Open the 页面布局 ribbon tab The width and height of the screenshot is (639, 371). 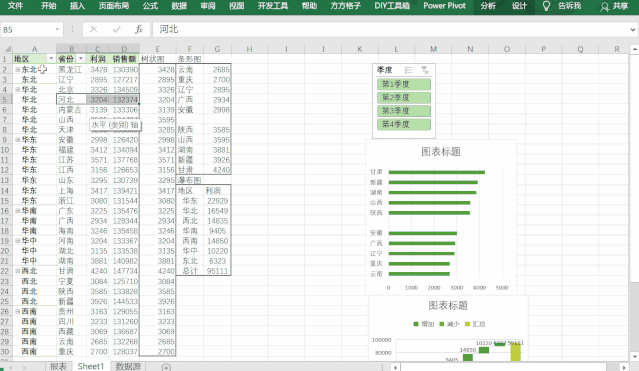point(114,6)
